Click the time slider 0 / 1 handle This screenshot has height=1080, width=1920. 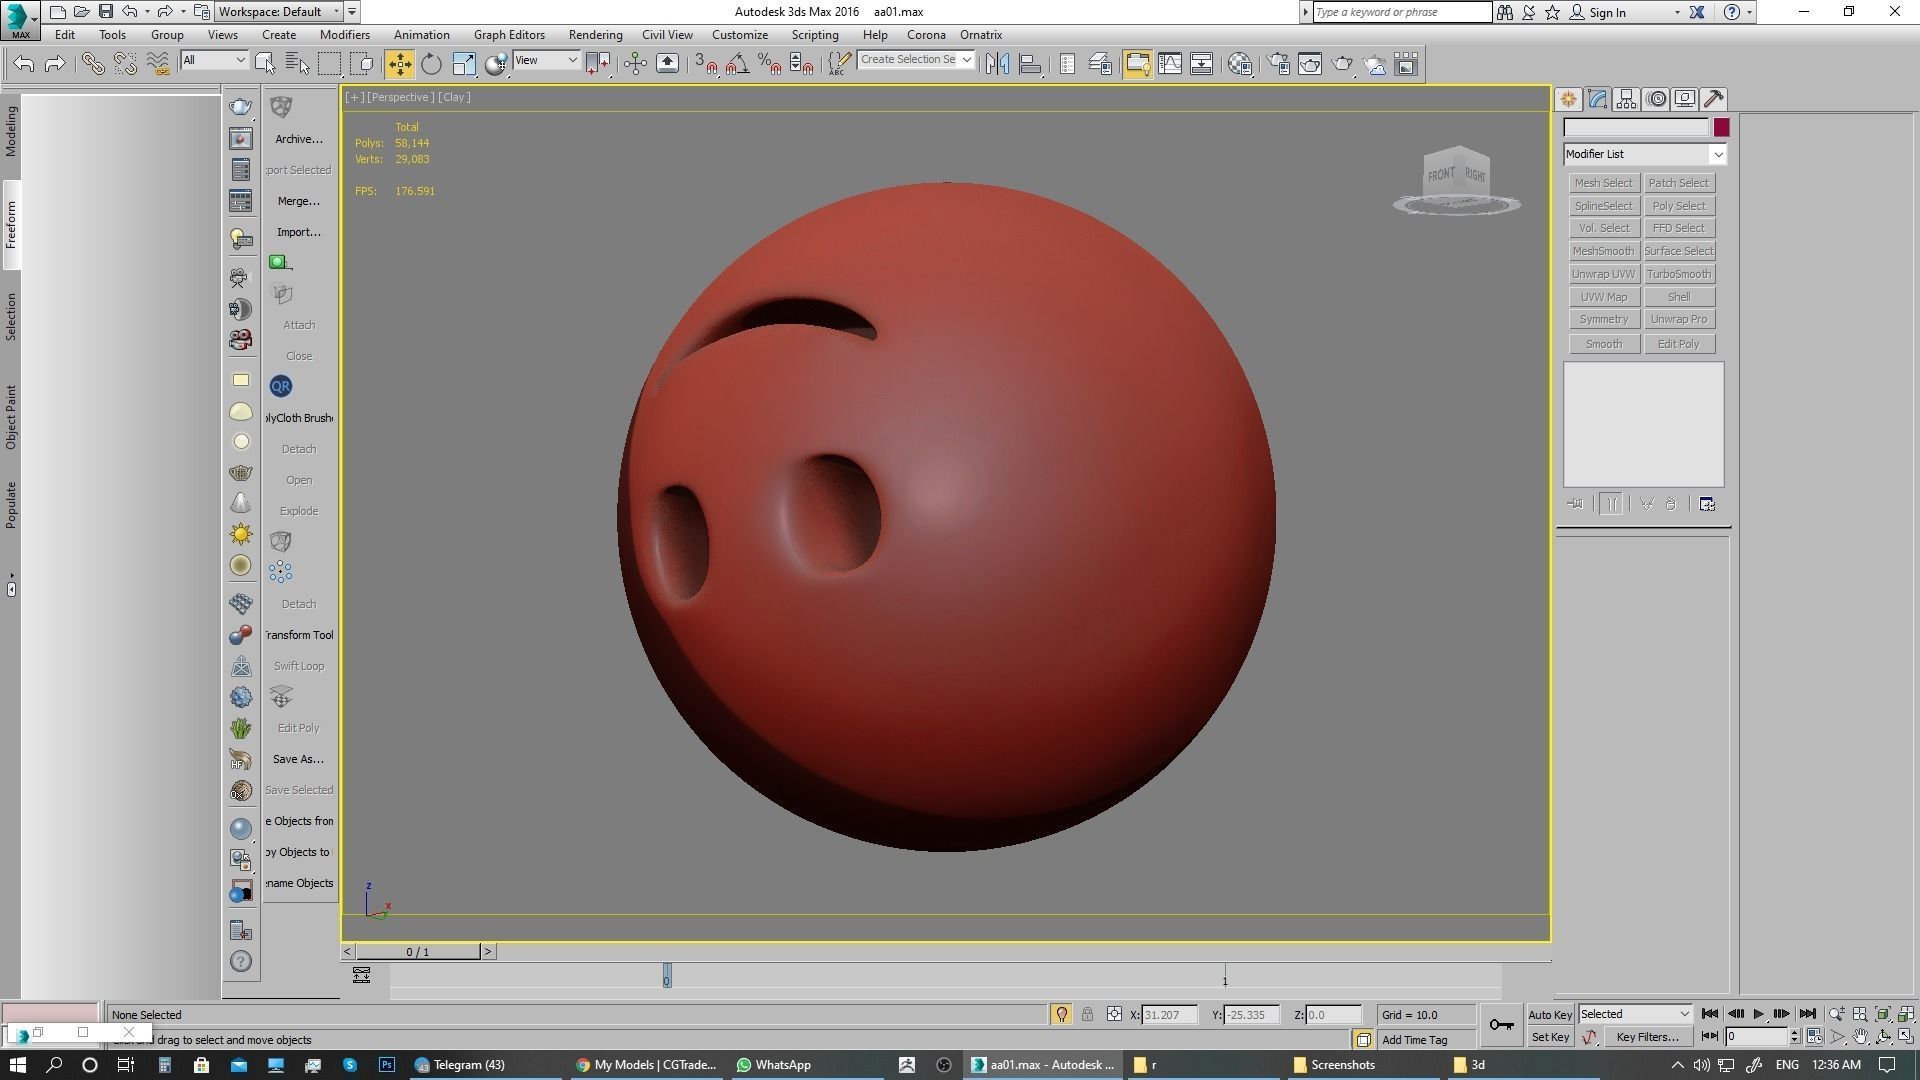[x=418, y=952]
